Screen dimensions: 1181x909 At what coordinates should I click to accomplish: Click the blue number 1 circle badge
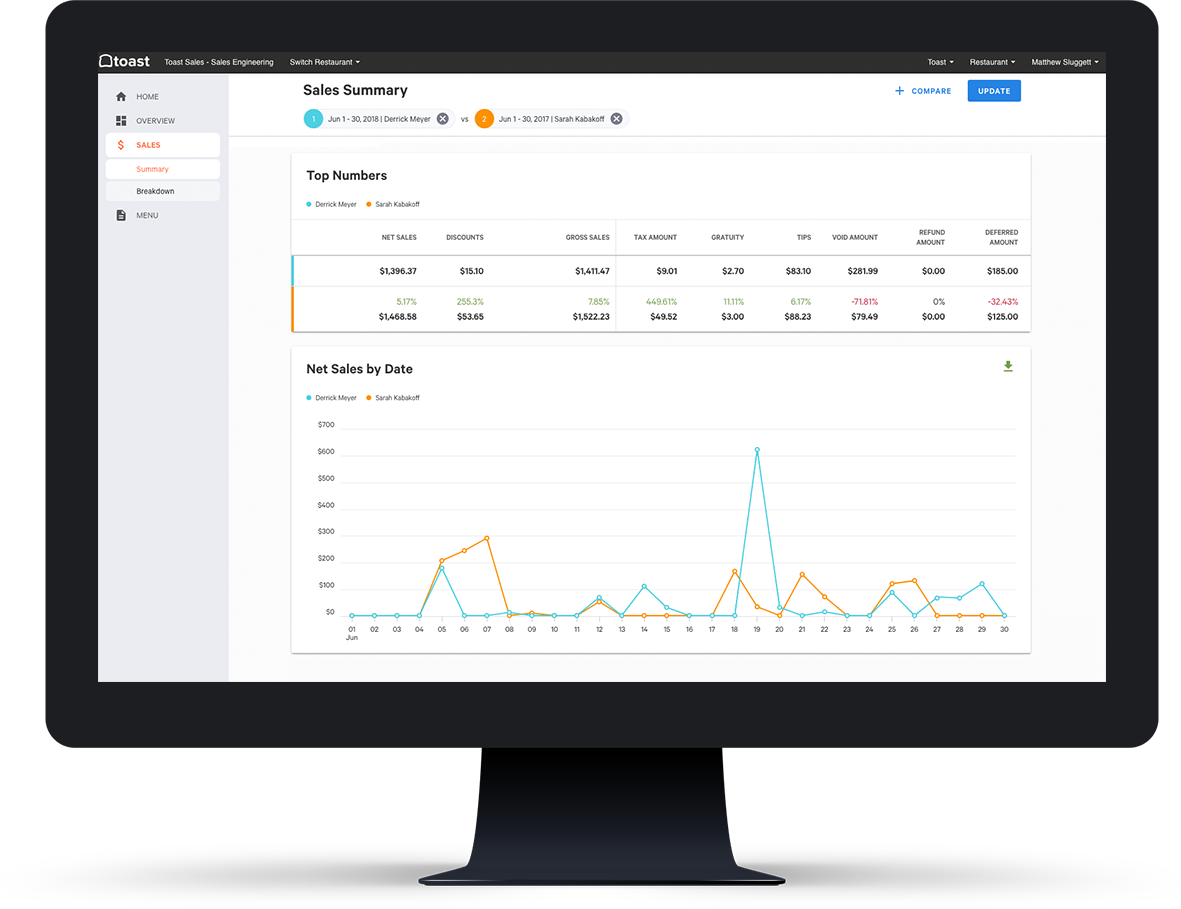click(313, 119)
